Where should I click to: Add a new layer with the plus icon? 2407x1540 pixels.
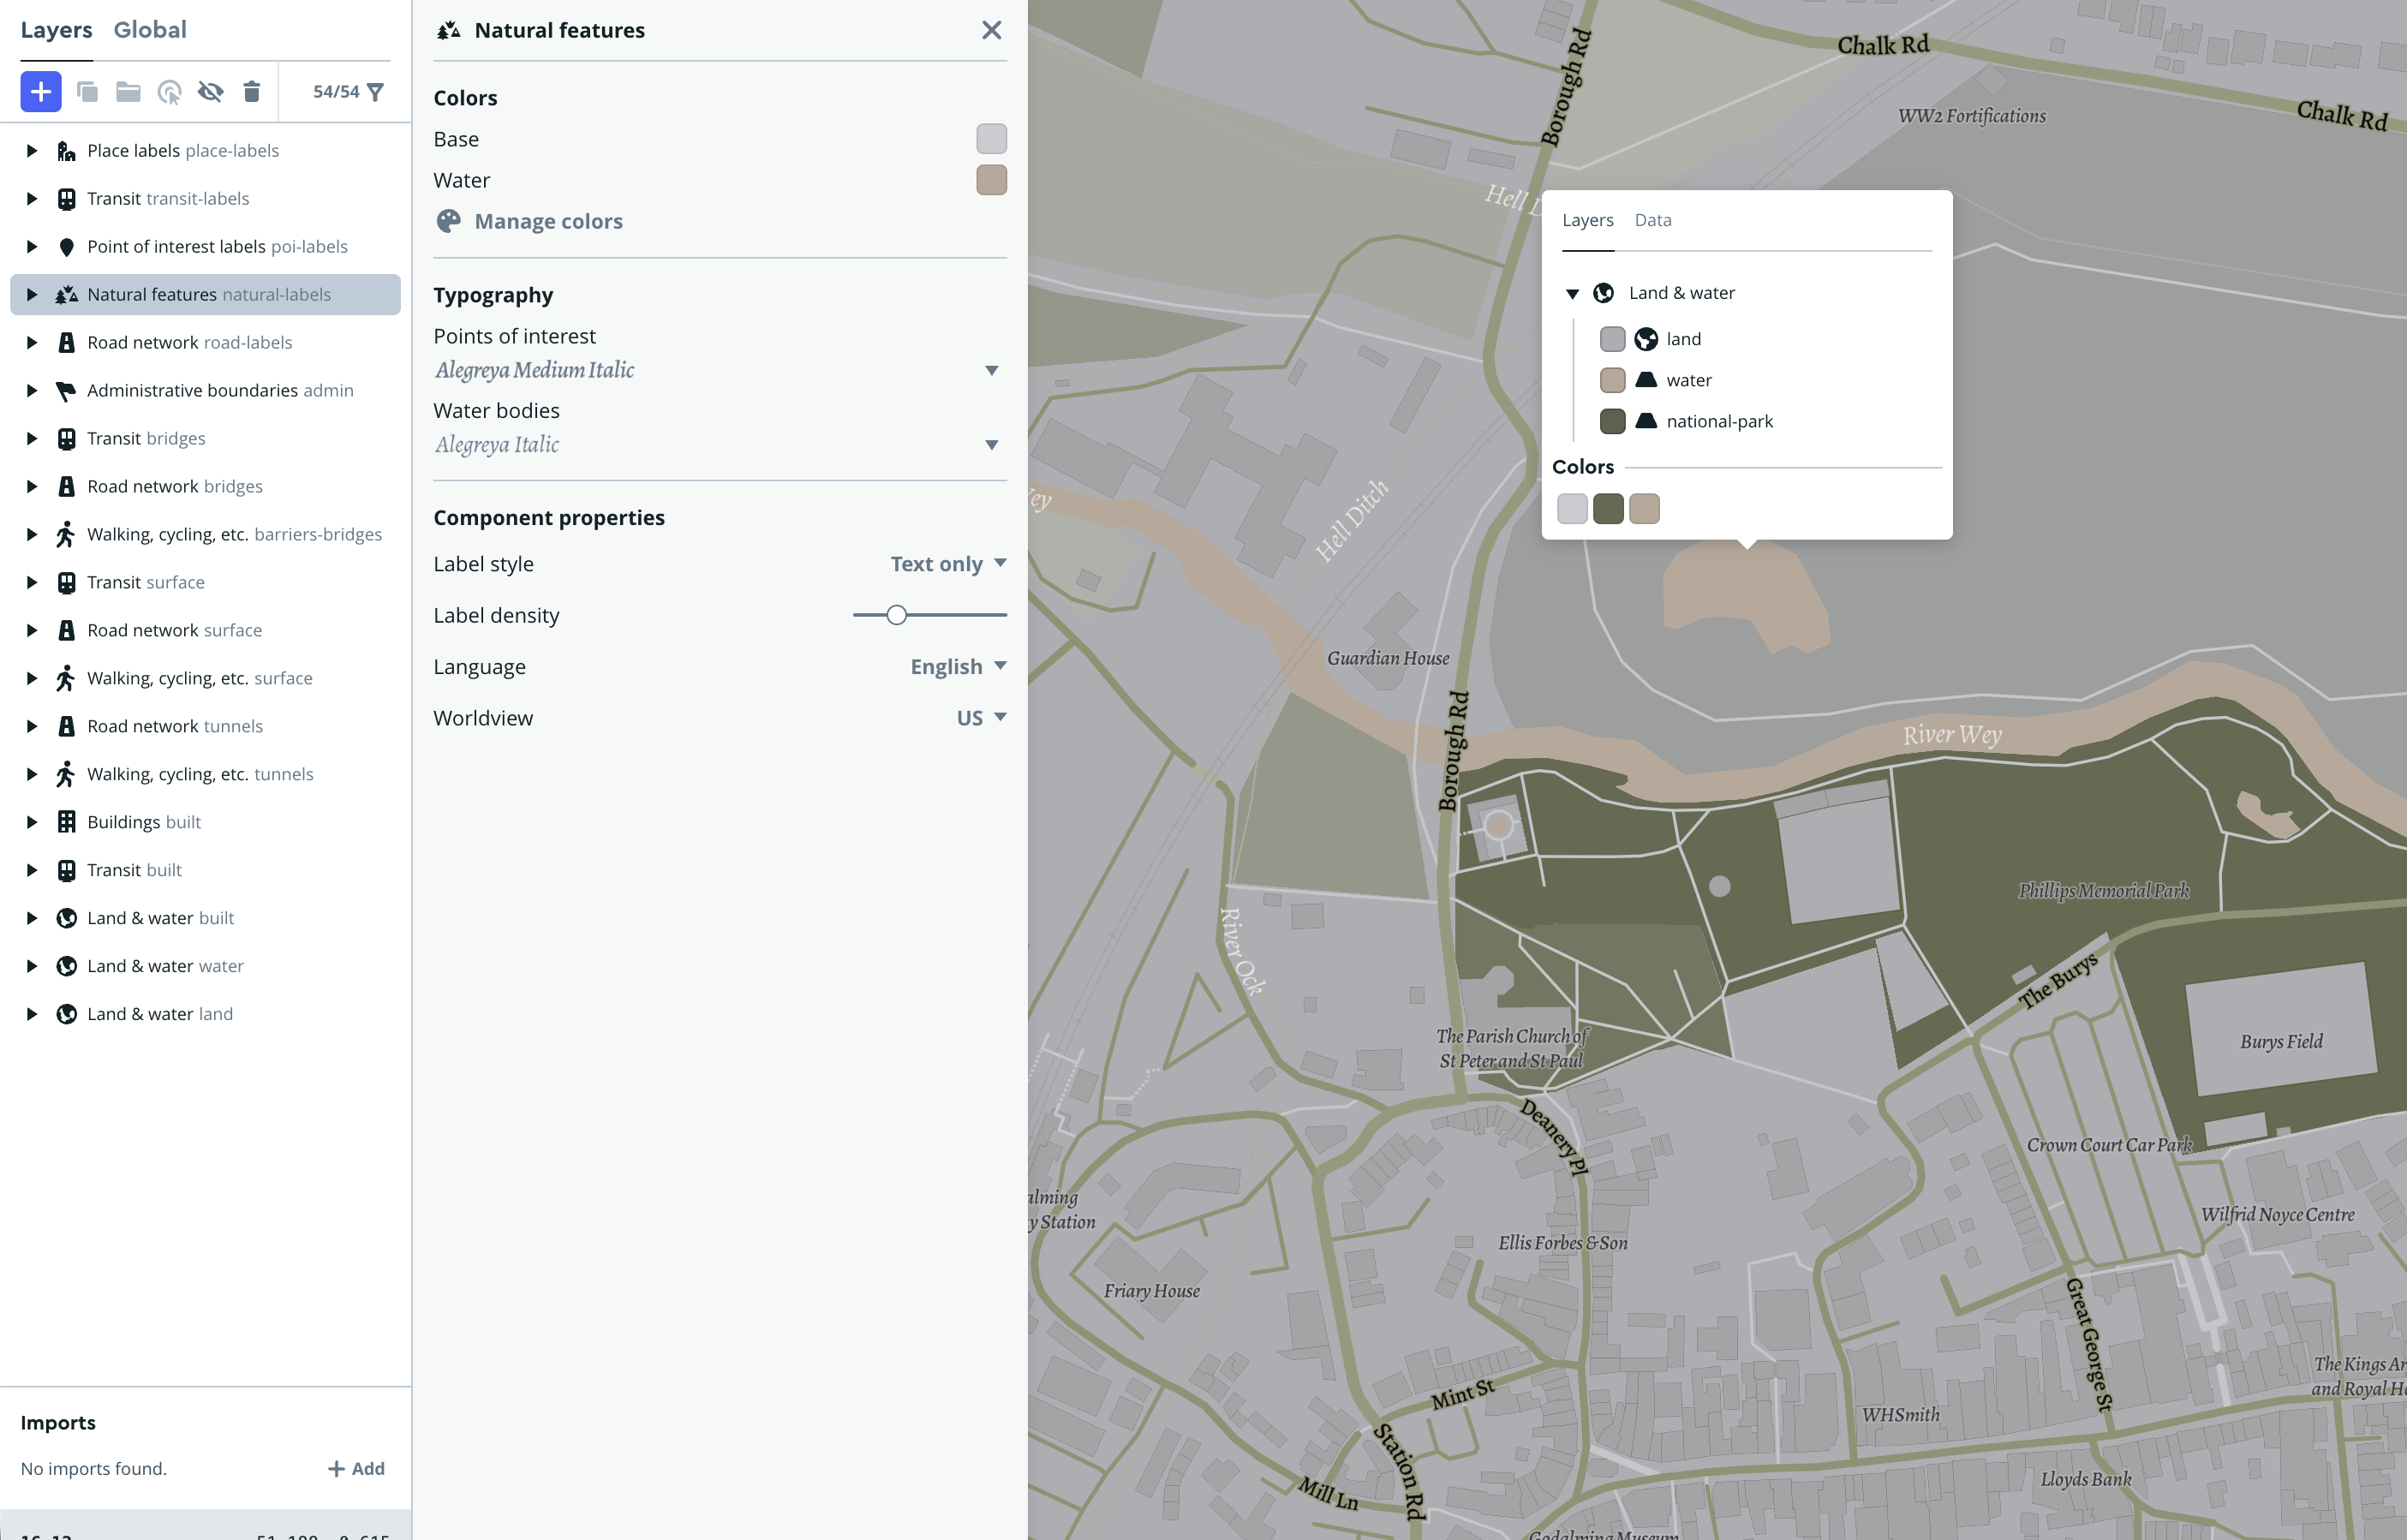pyautogui.click(x=40, y=92)
